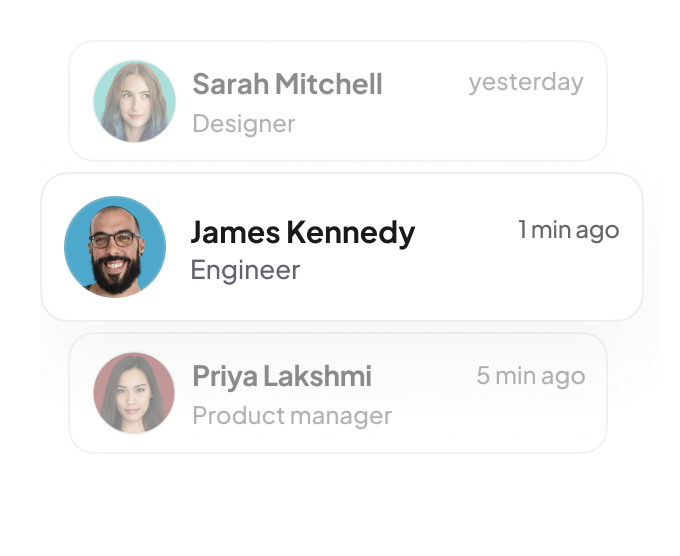680x556 pixels.
Task: Open the James Kennedy name link
Action: pyautogui.click(x=302, y=232)
